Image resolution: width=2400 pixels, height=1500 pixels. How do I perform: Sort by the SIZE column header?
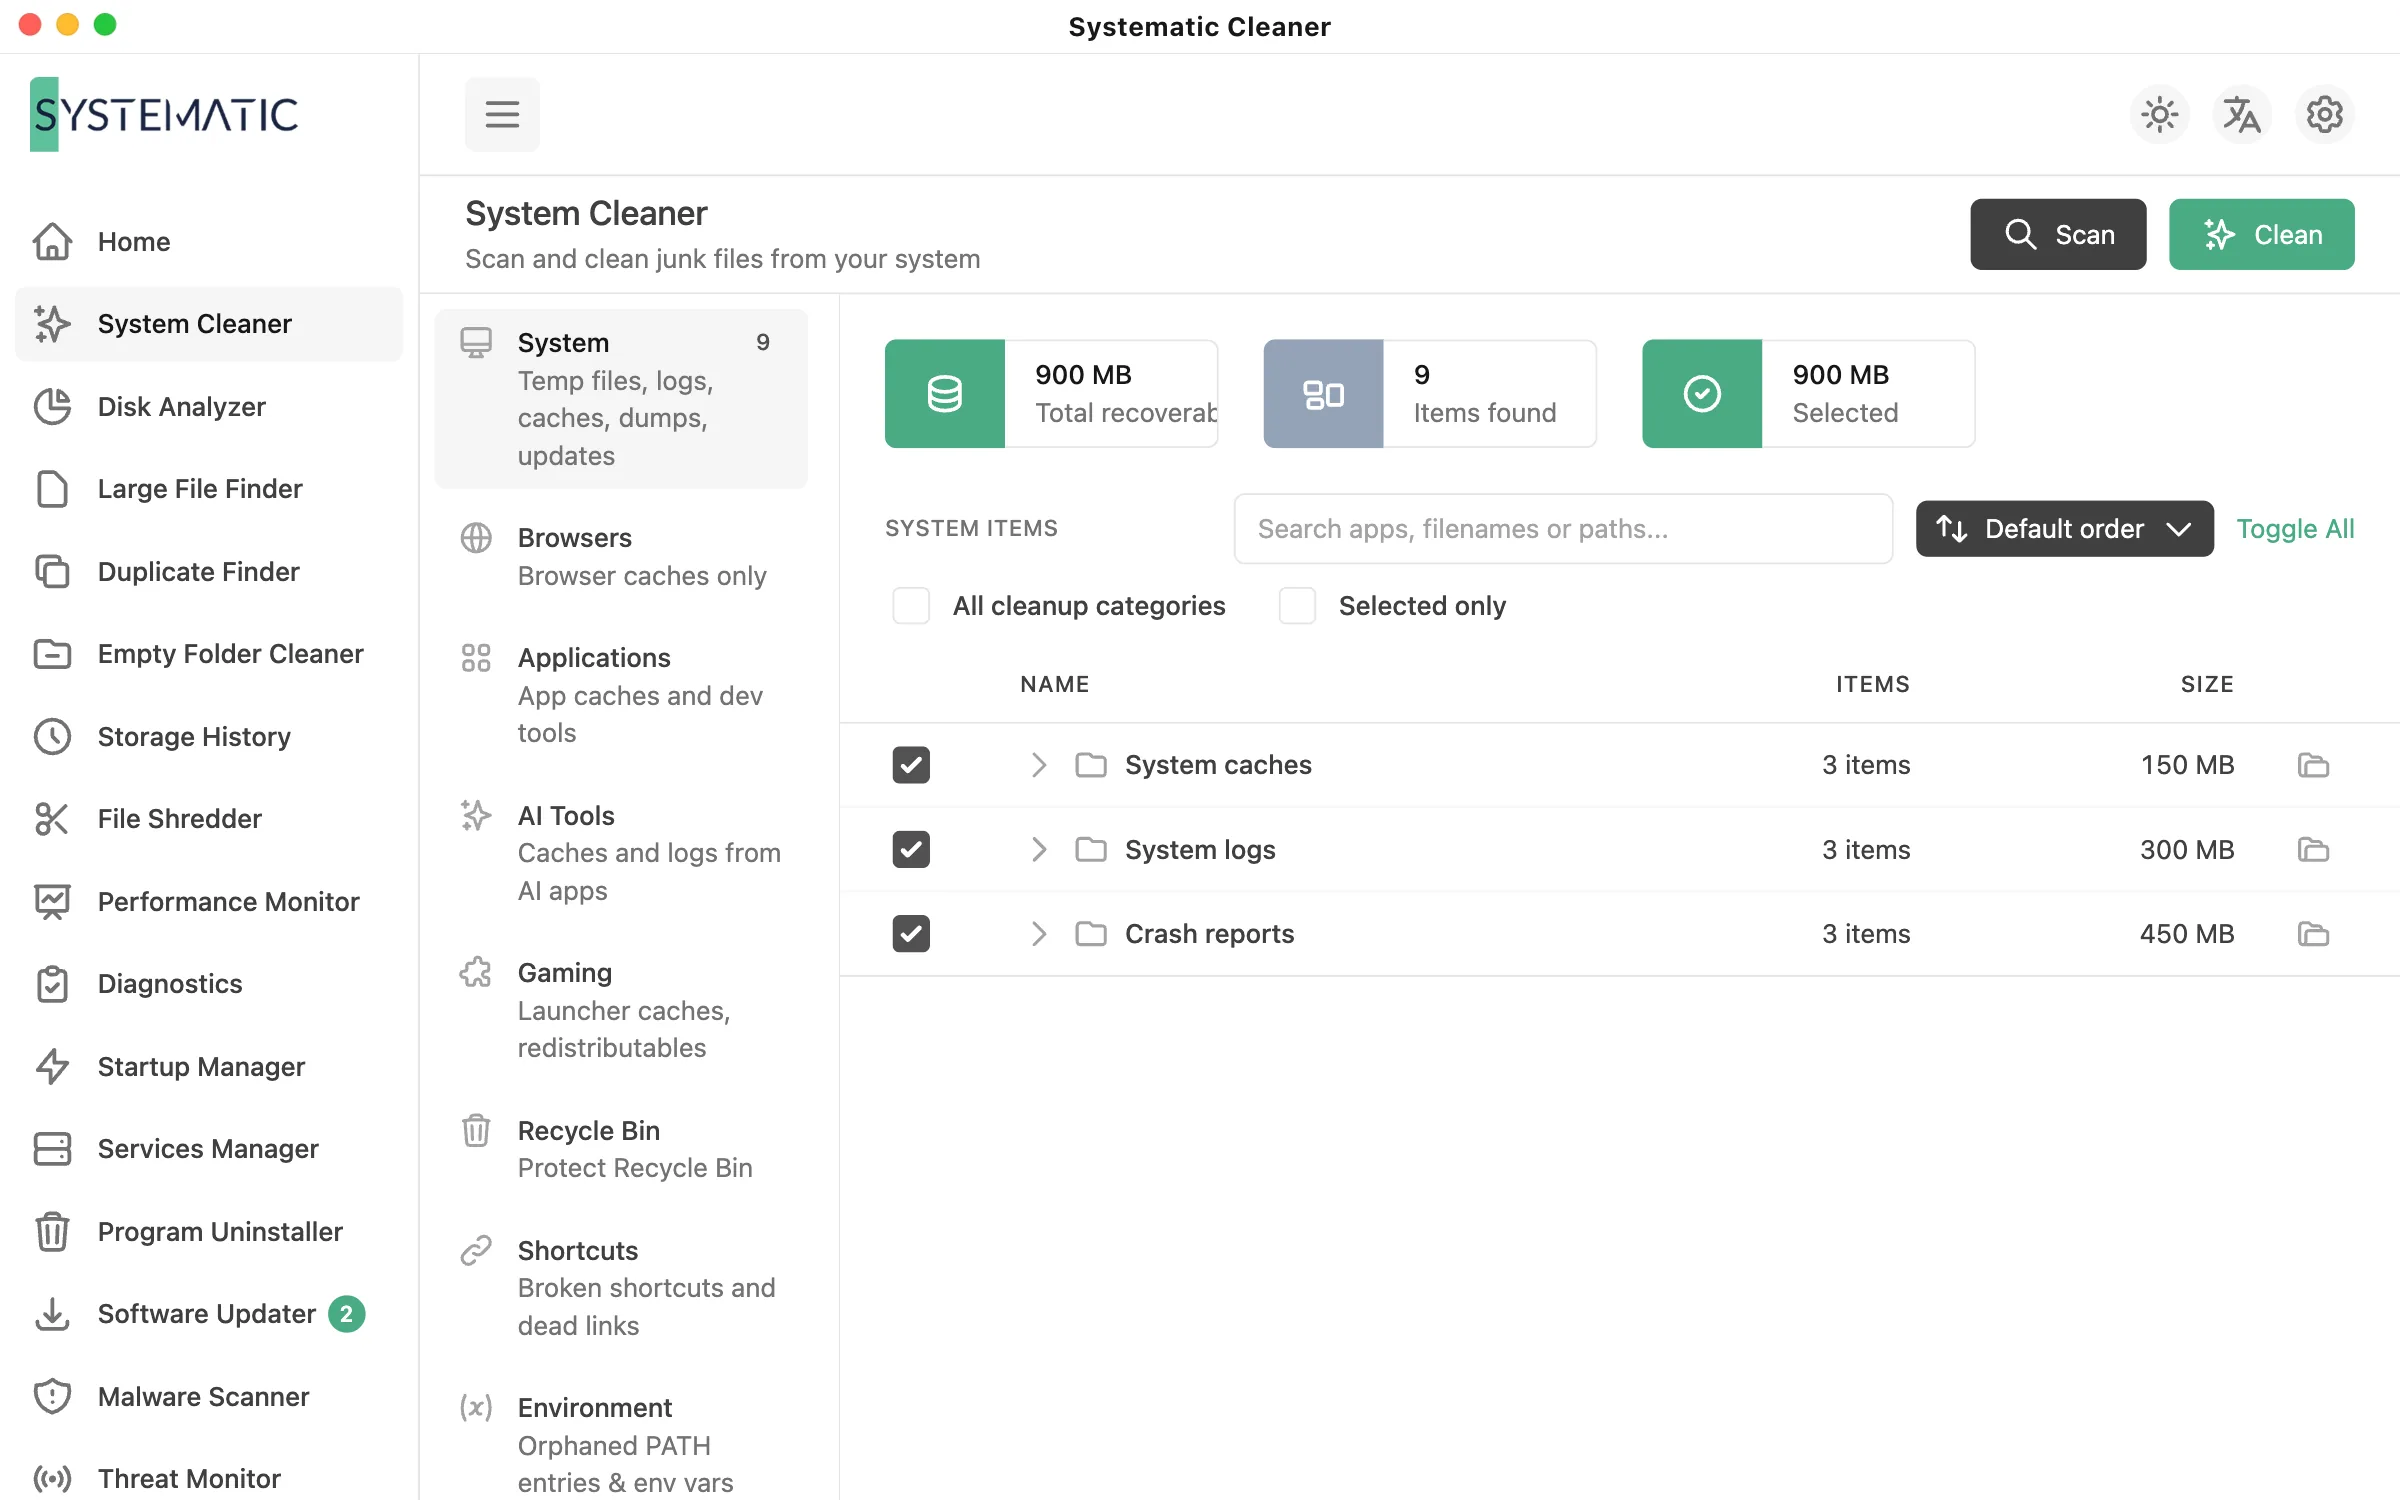pyautogui.click(x=2207, y=684)
